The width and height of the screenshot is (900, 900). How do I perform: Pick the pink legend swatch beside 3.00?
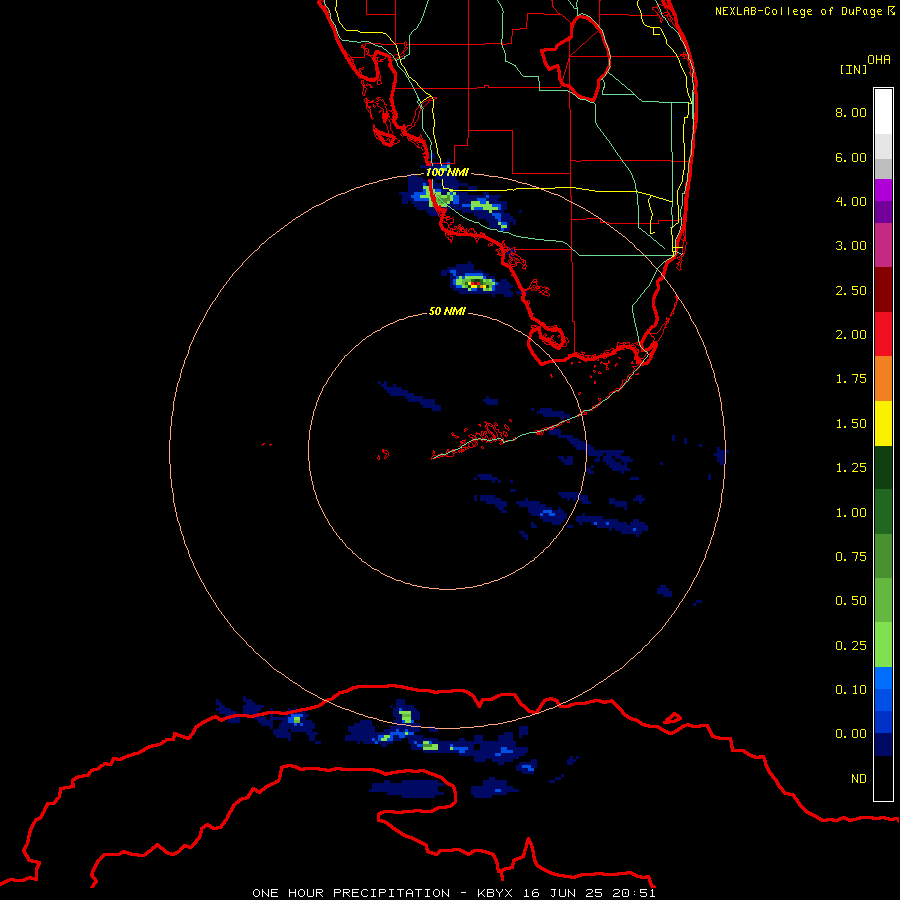point(883,246)
